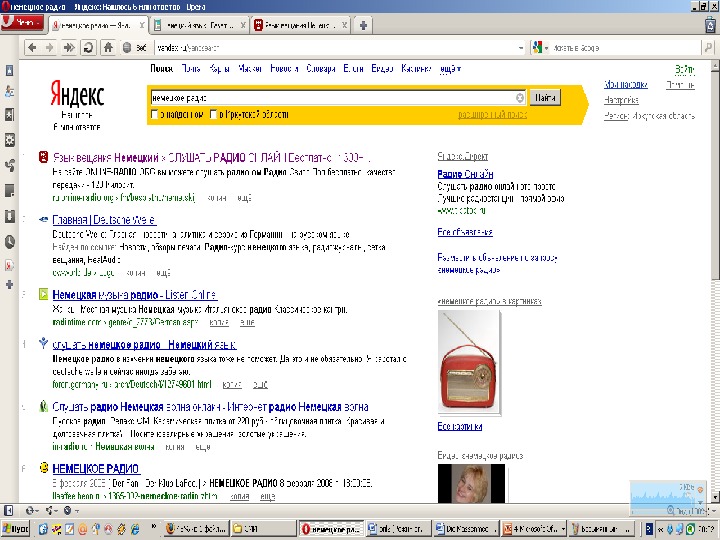
Task: Switch to Microsoft PowerPoint taskbar button
Action: click(x=534, y=529)
